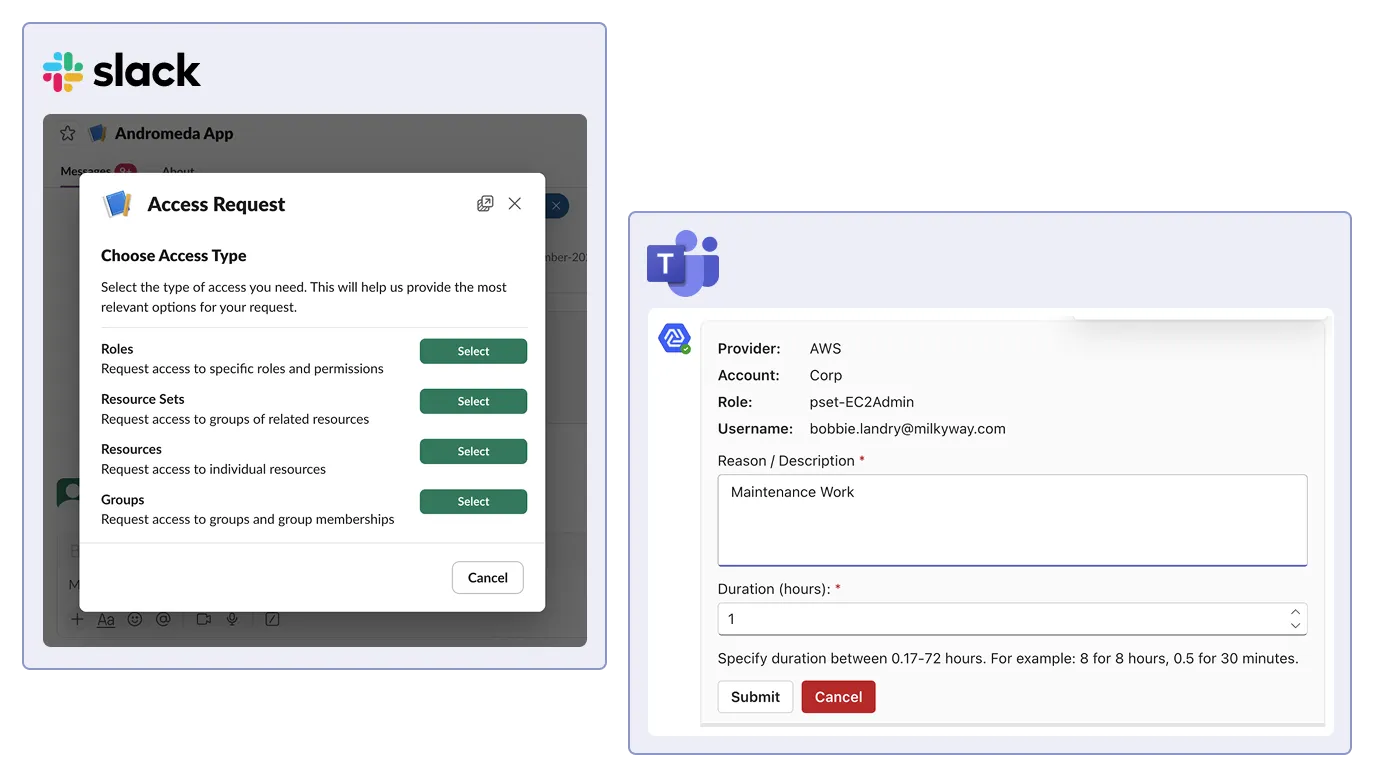The image size is (1374, 777).
Task: Open Access Request dialog in new window
Action: pos(485,204)
